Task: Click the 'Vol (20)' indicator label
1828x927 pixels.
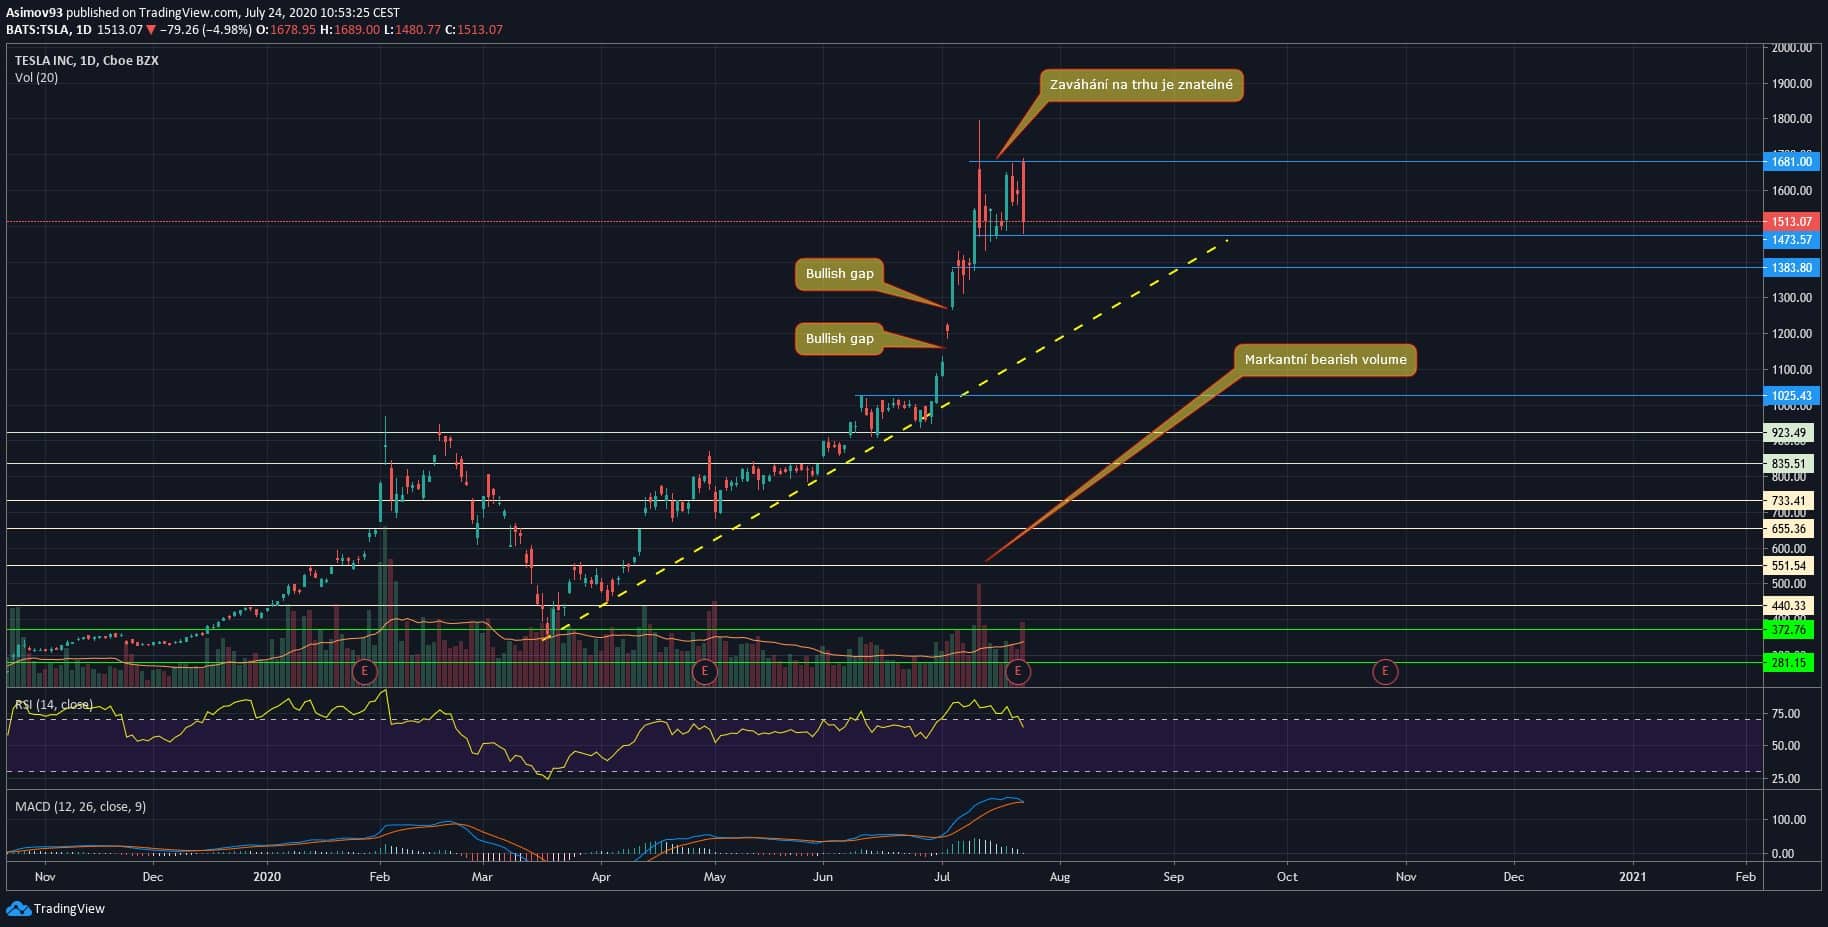Action: 36,78
